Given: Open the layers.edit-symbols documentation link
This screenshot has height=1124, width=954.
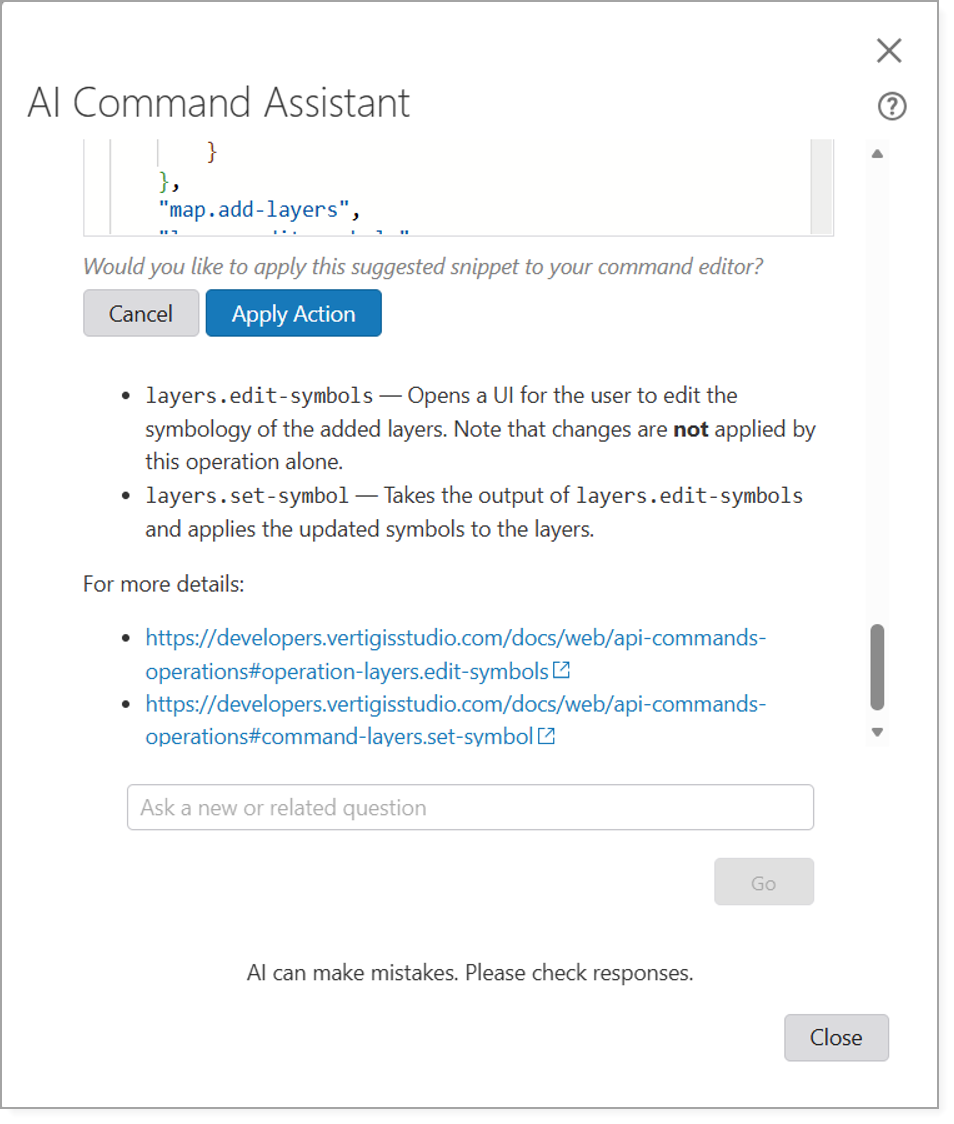Looking at the screenshot, I should click(455, 654).
